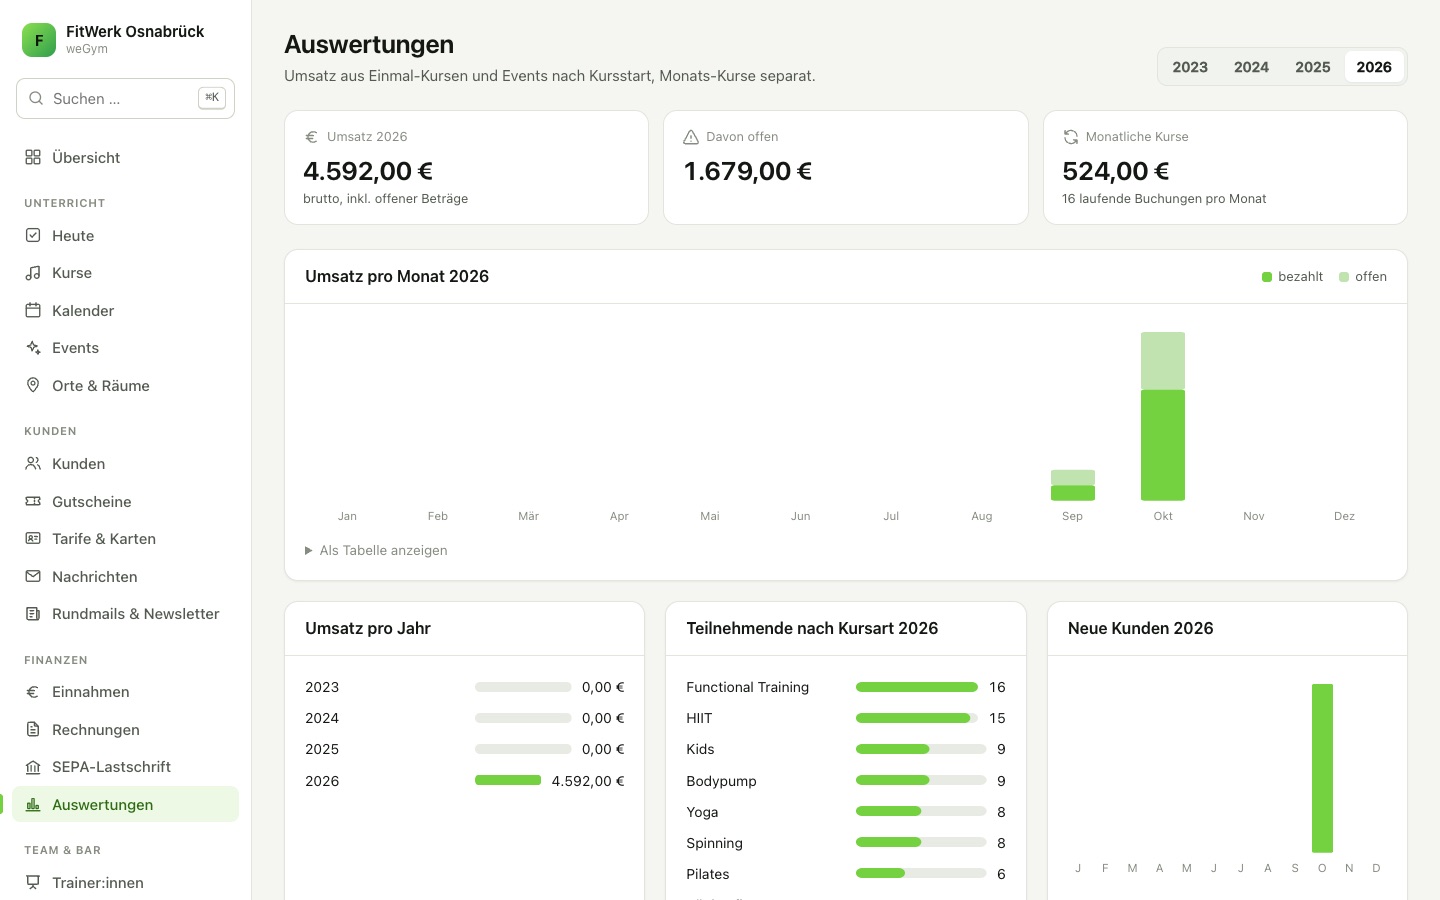Click the Trainer:innen trophy icon
Image resolution: width=1440 pixels, height=900 pixels.
pos(33,882)
